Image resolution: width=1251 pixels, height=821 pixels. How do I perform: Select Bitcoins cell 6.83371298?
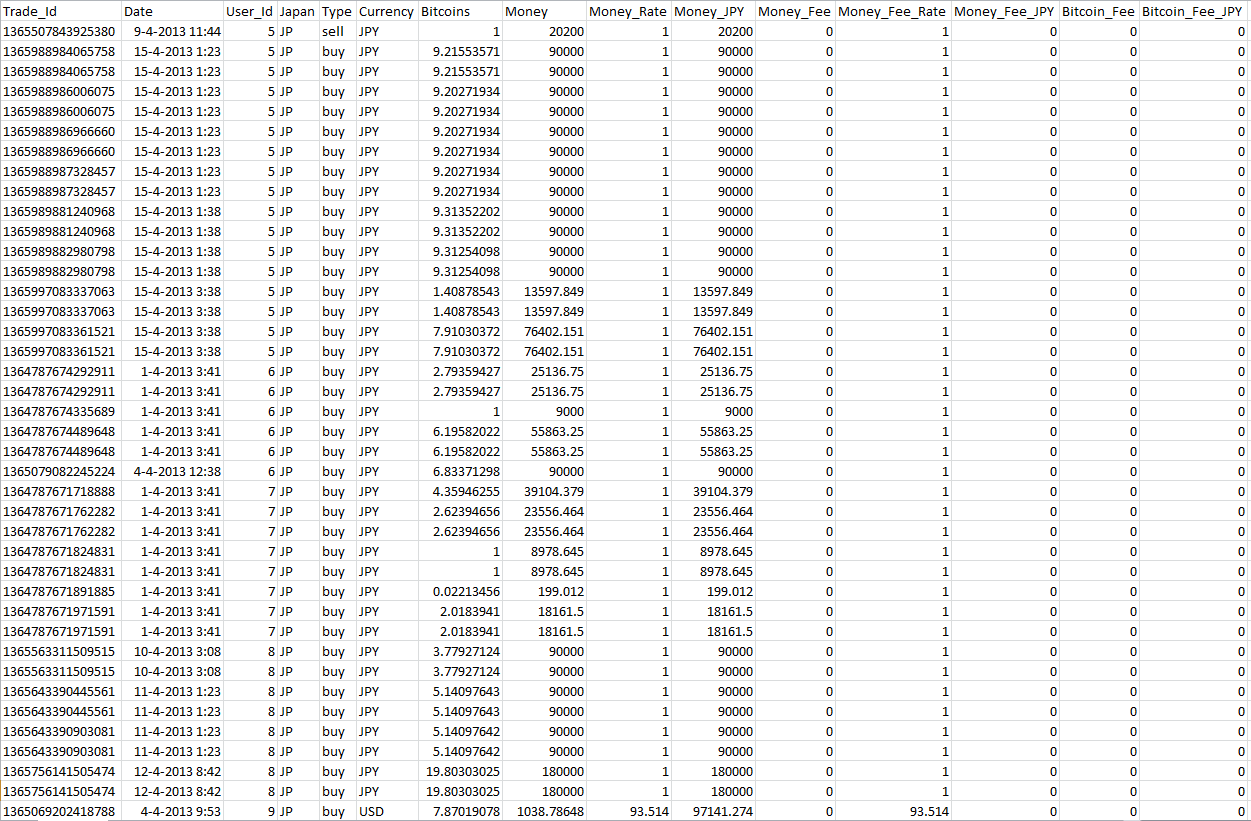[x=460, y=471]
